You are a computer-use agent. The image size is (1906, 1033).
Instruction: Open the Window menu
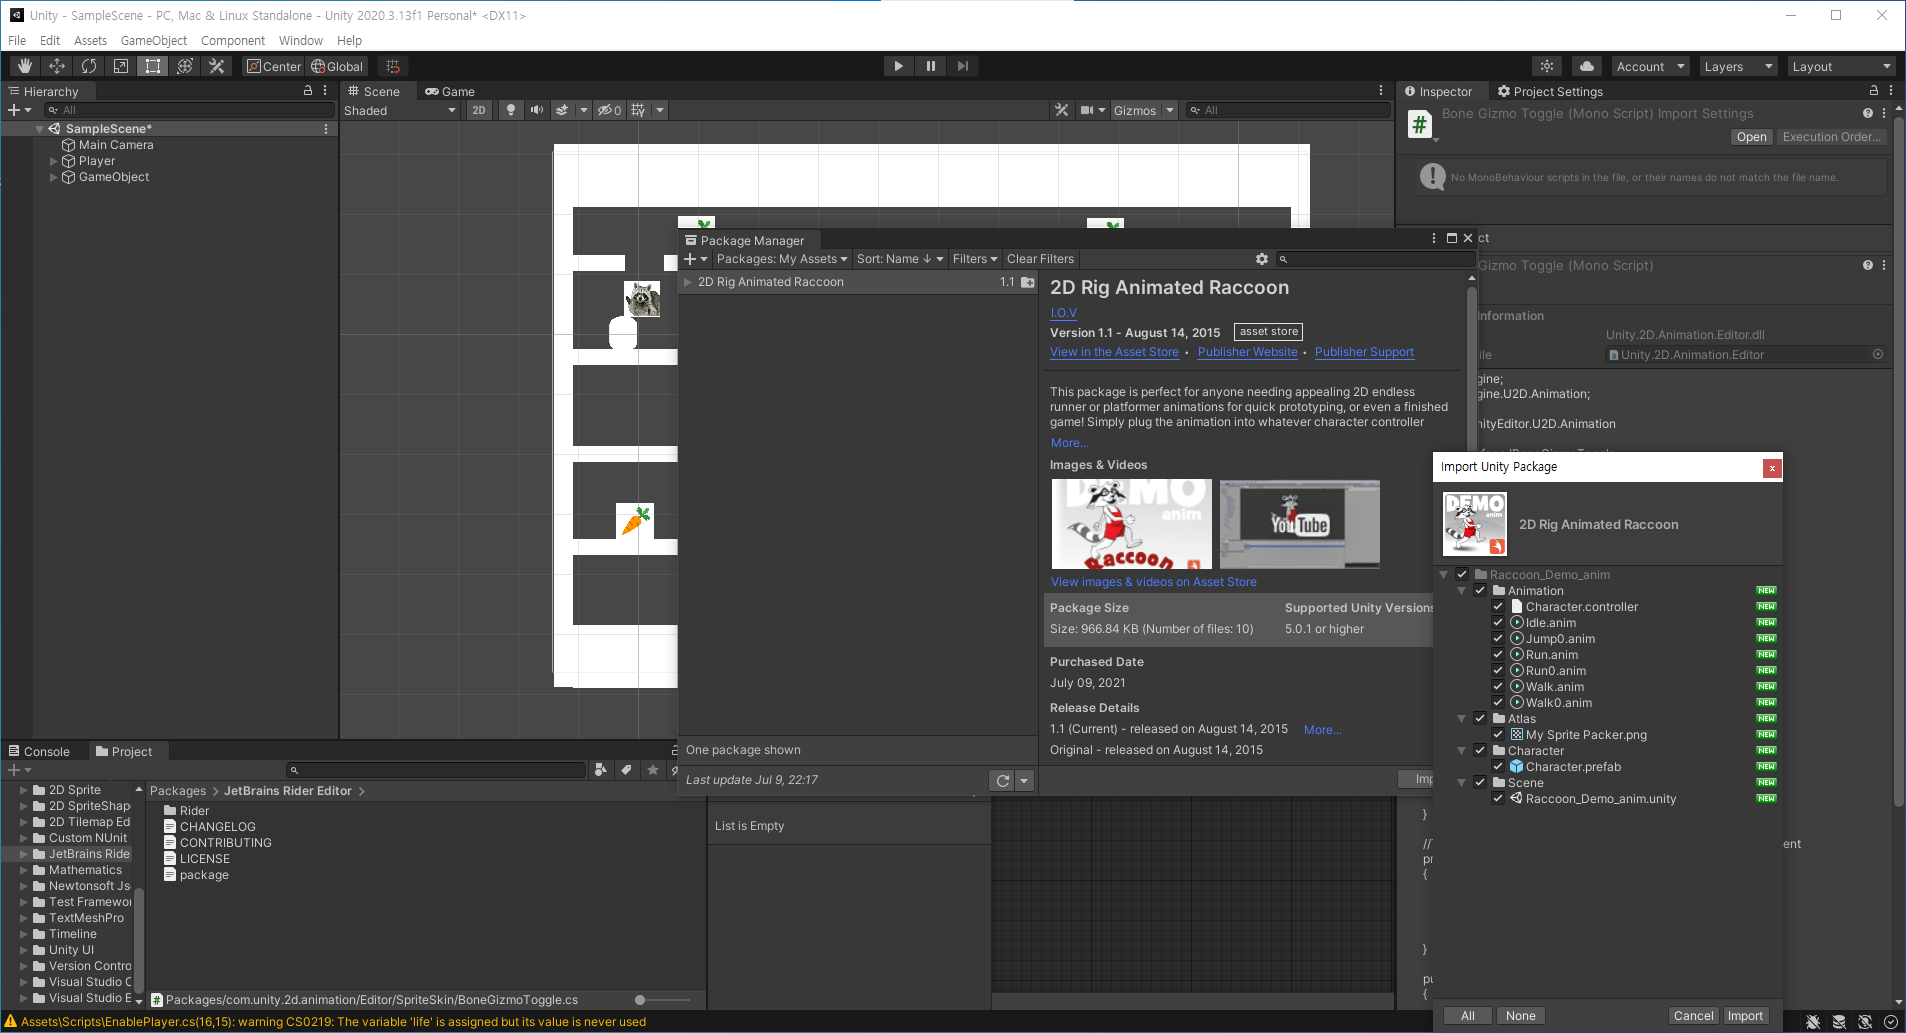(x=301, y=41)
